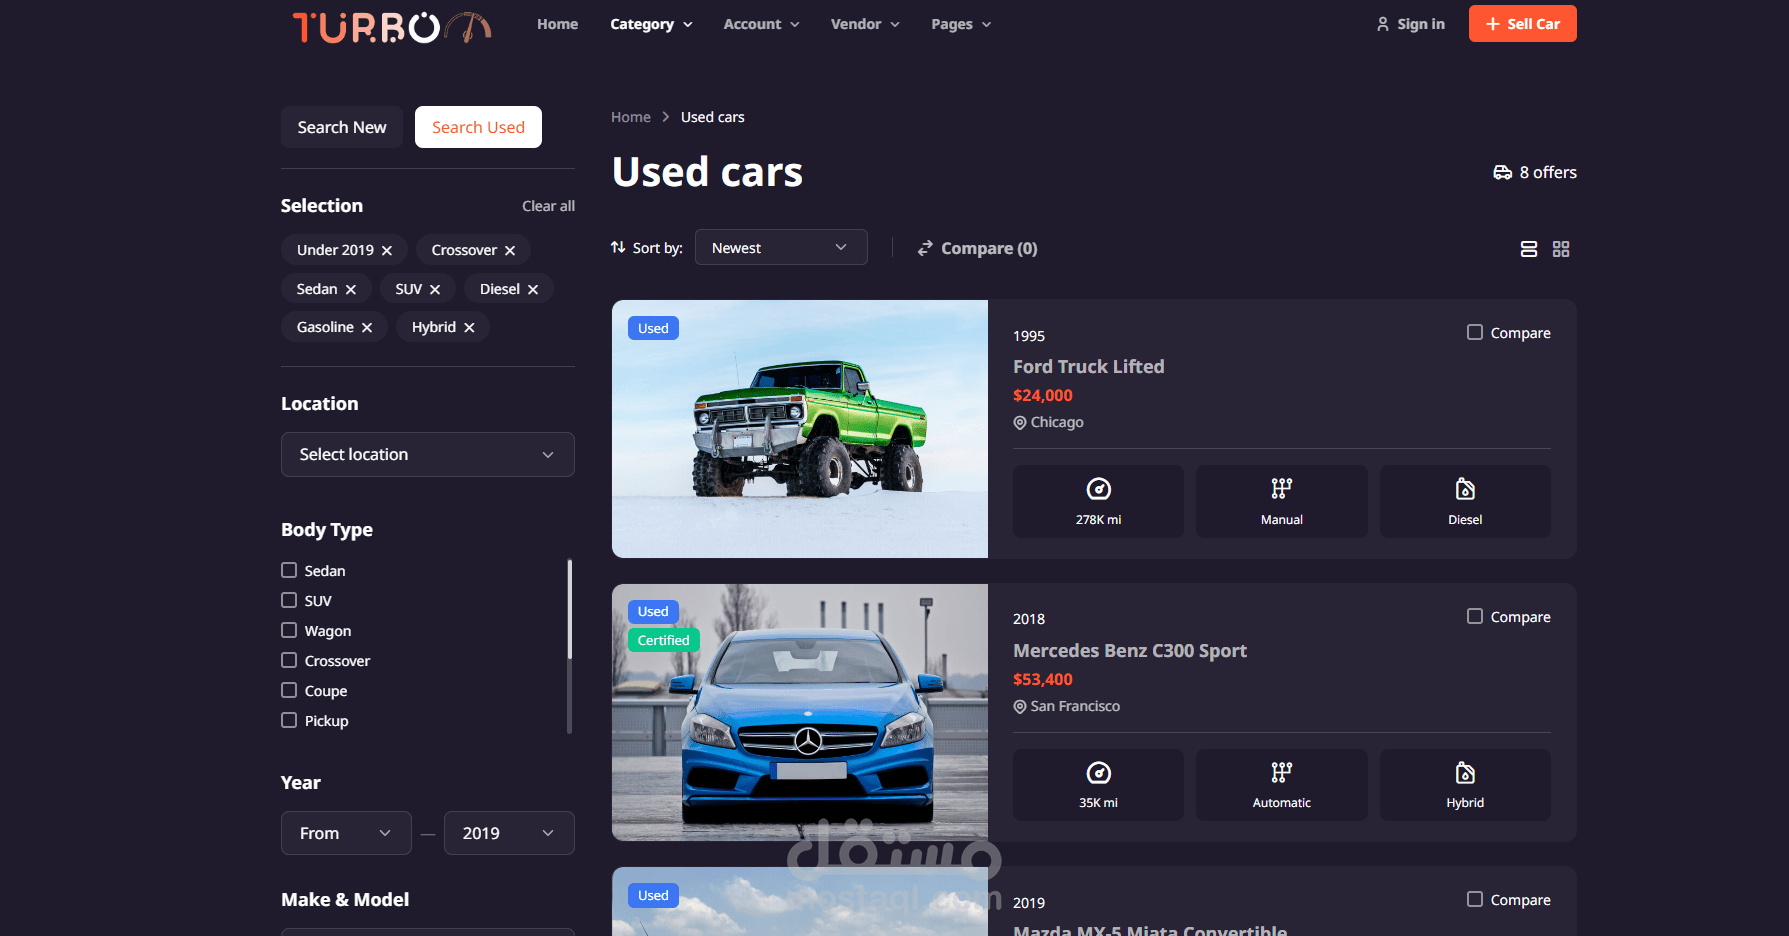Select the Search Used tab
The width and height of the screenshot is (1789, 936).
(478, 127)
